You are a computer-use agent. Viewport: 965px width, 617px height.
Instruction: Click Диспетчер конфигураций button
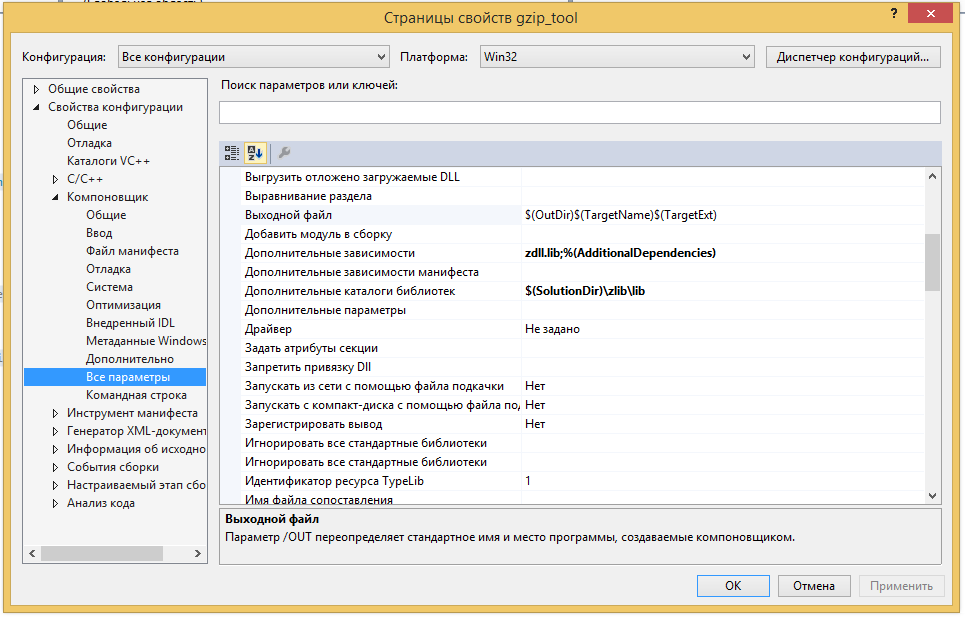coord(853,57)
